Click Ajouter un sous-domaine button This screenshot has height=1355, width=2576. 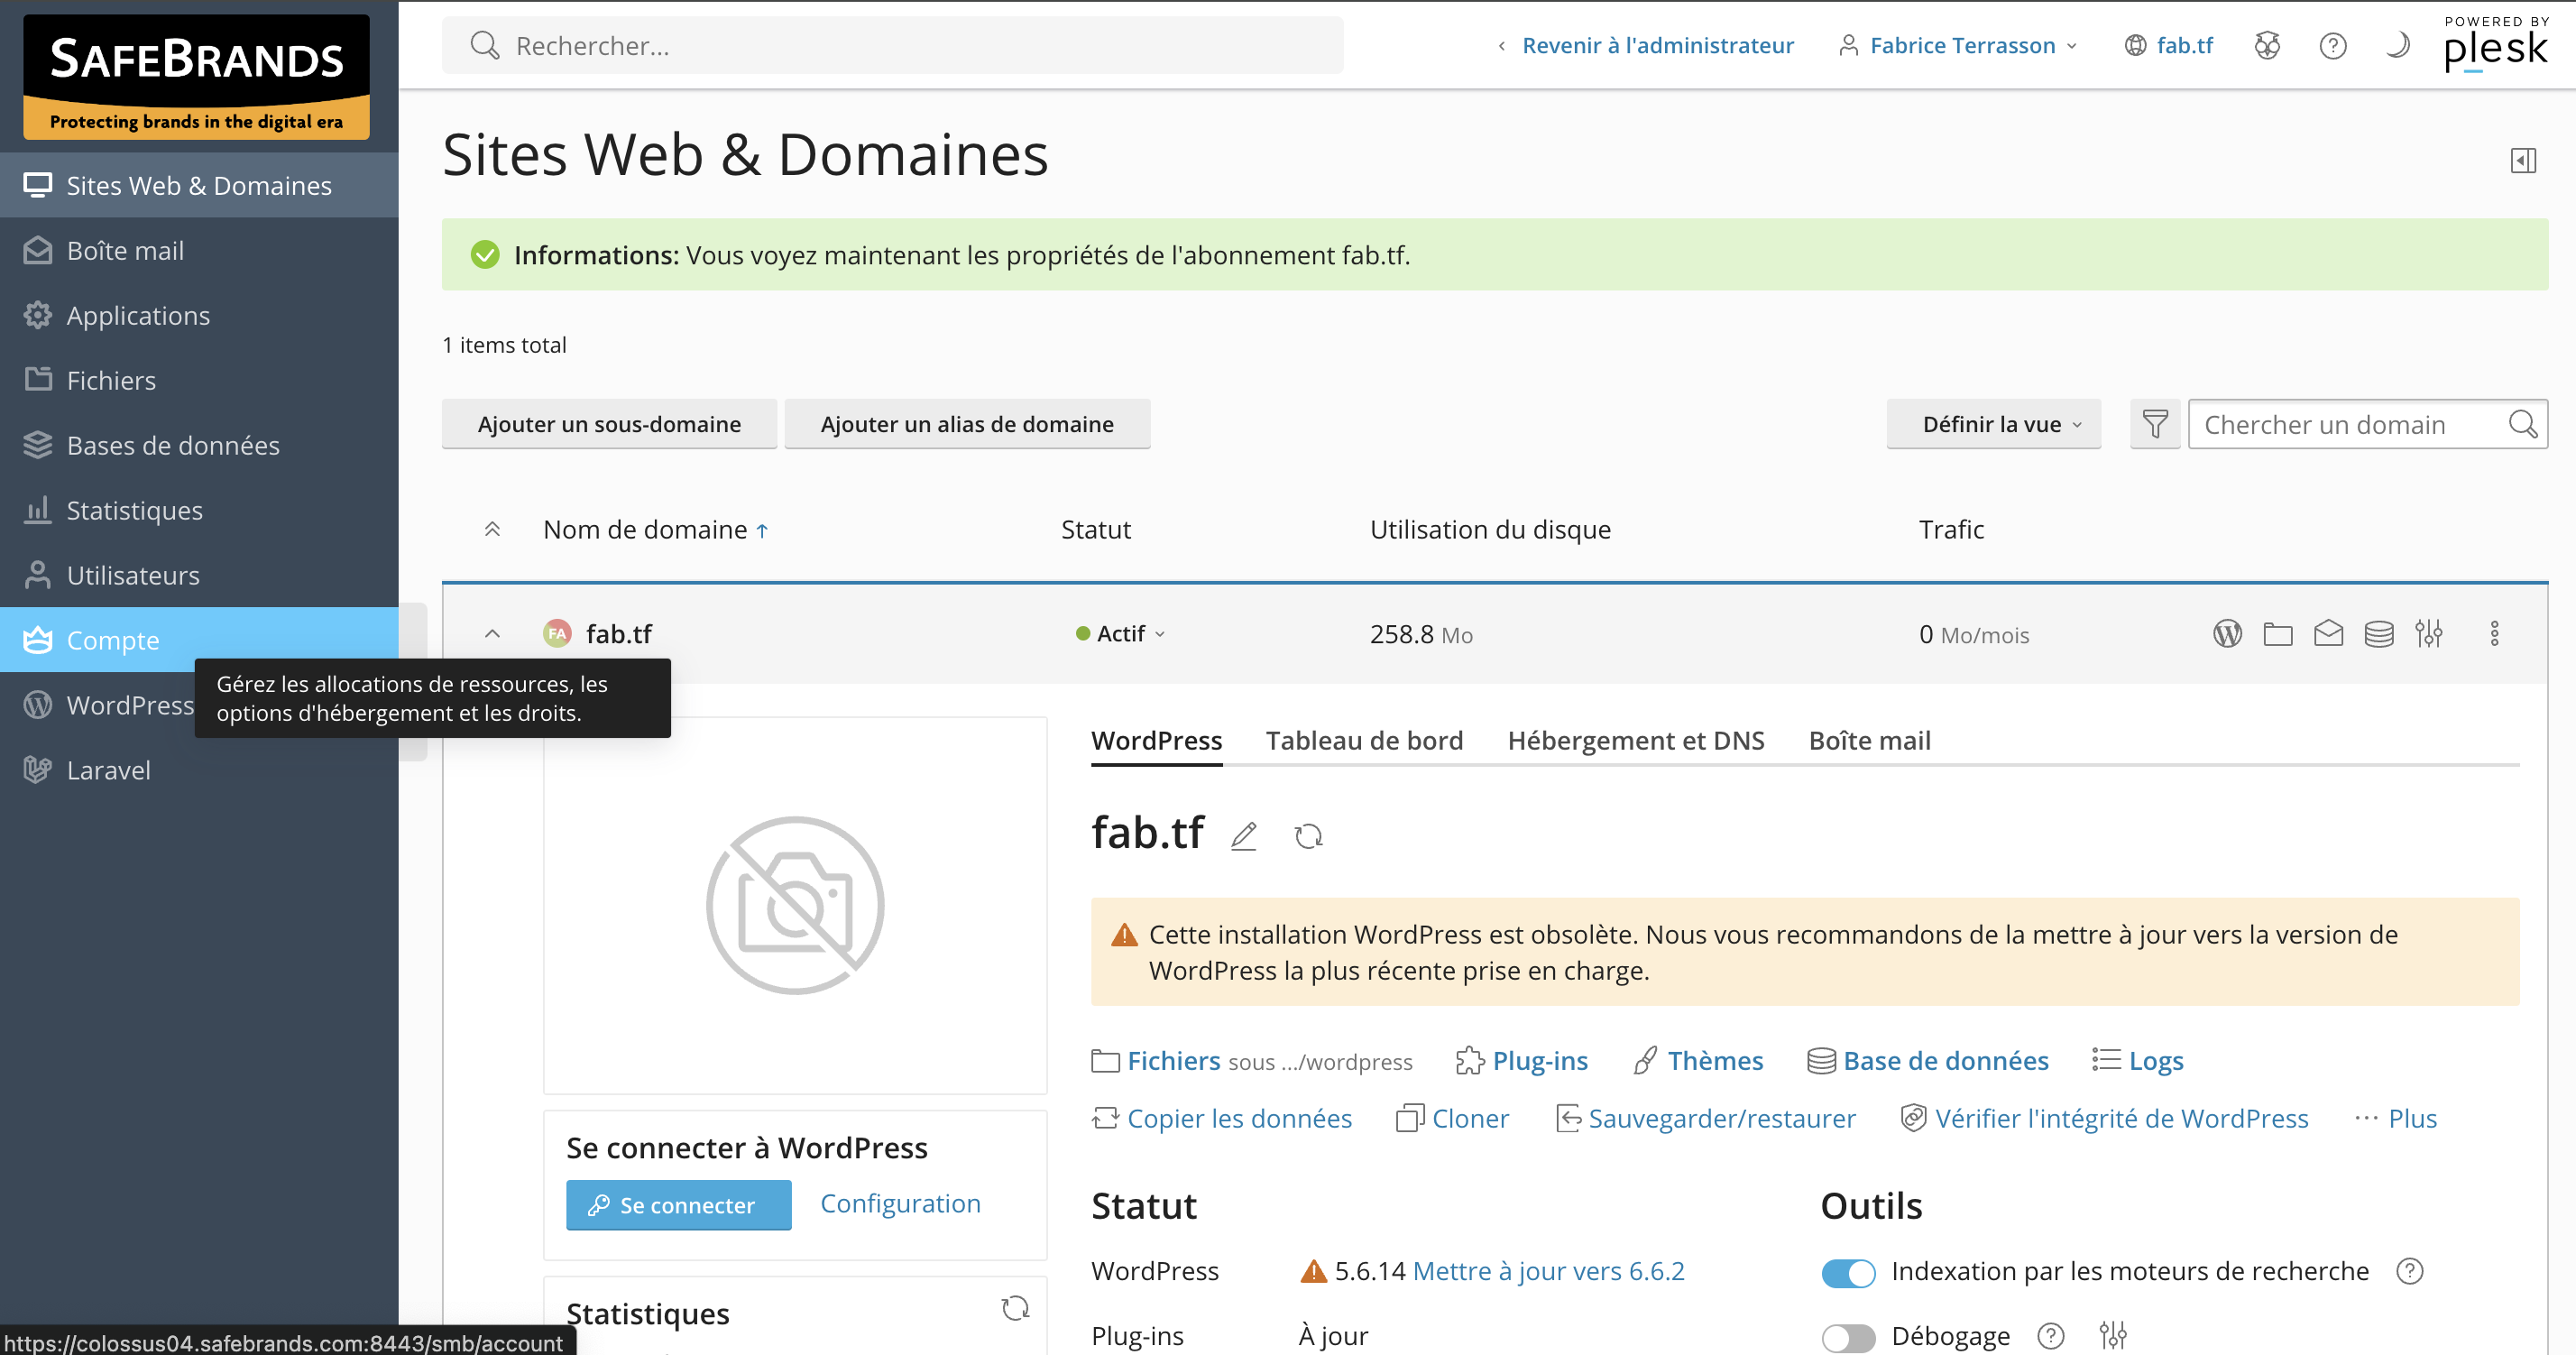(609, 424)
